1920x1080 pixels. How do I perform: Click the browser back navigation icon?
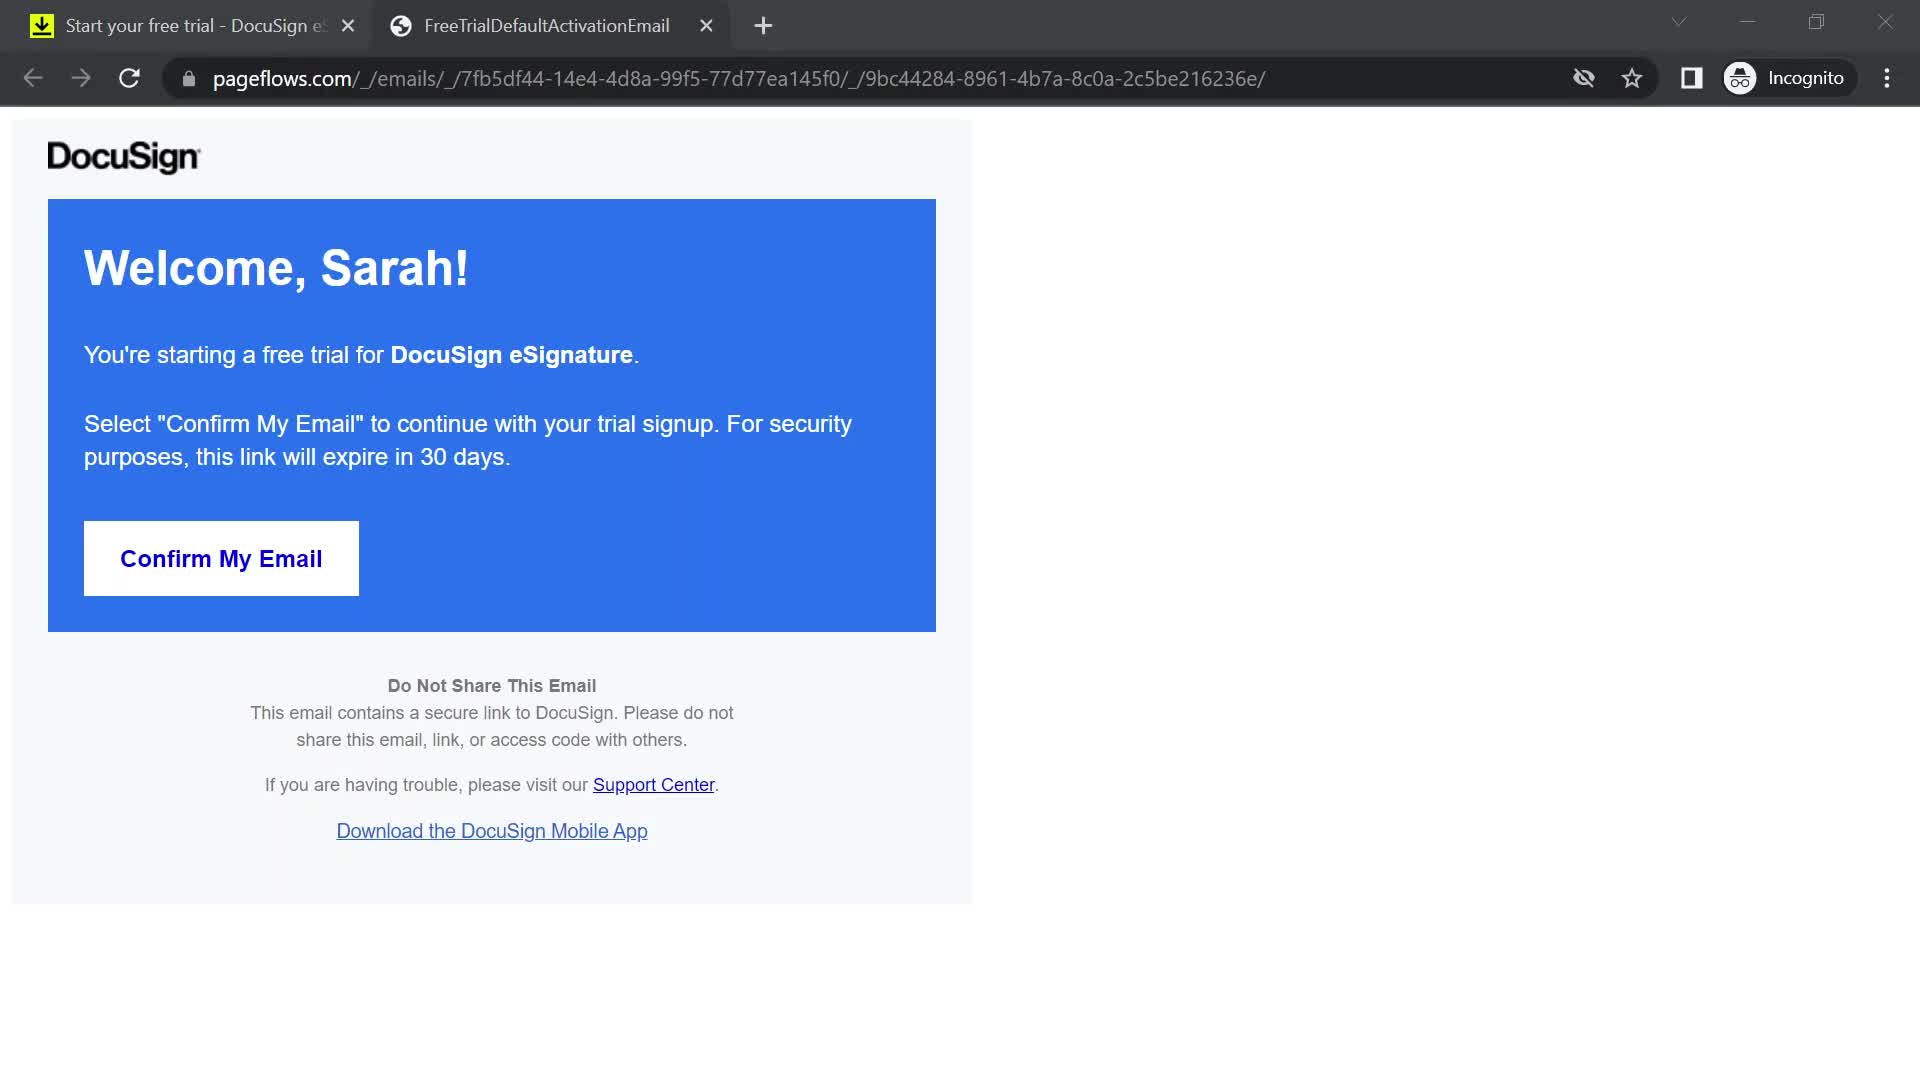[x=33, y=78]
